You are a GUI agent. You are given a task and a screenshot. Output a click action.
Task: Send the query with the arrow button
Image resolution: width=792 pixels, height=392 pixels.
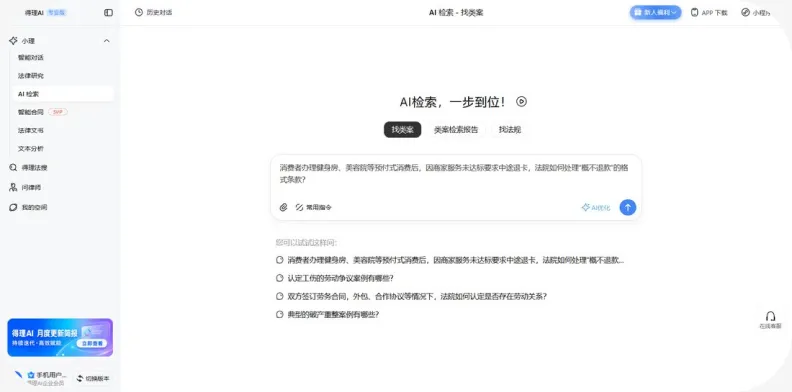[628, 207]
